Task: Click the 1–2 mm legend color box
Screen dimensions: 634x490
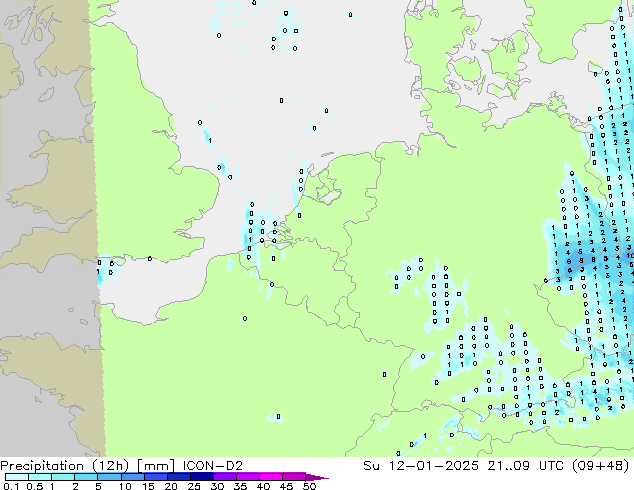Action: click(x=63, y=477)
